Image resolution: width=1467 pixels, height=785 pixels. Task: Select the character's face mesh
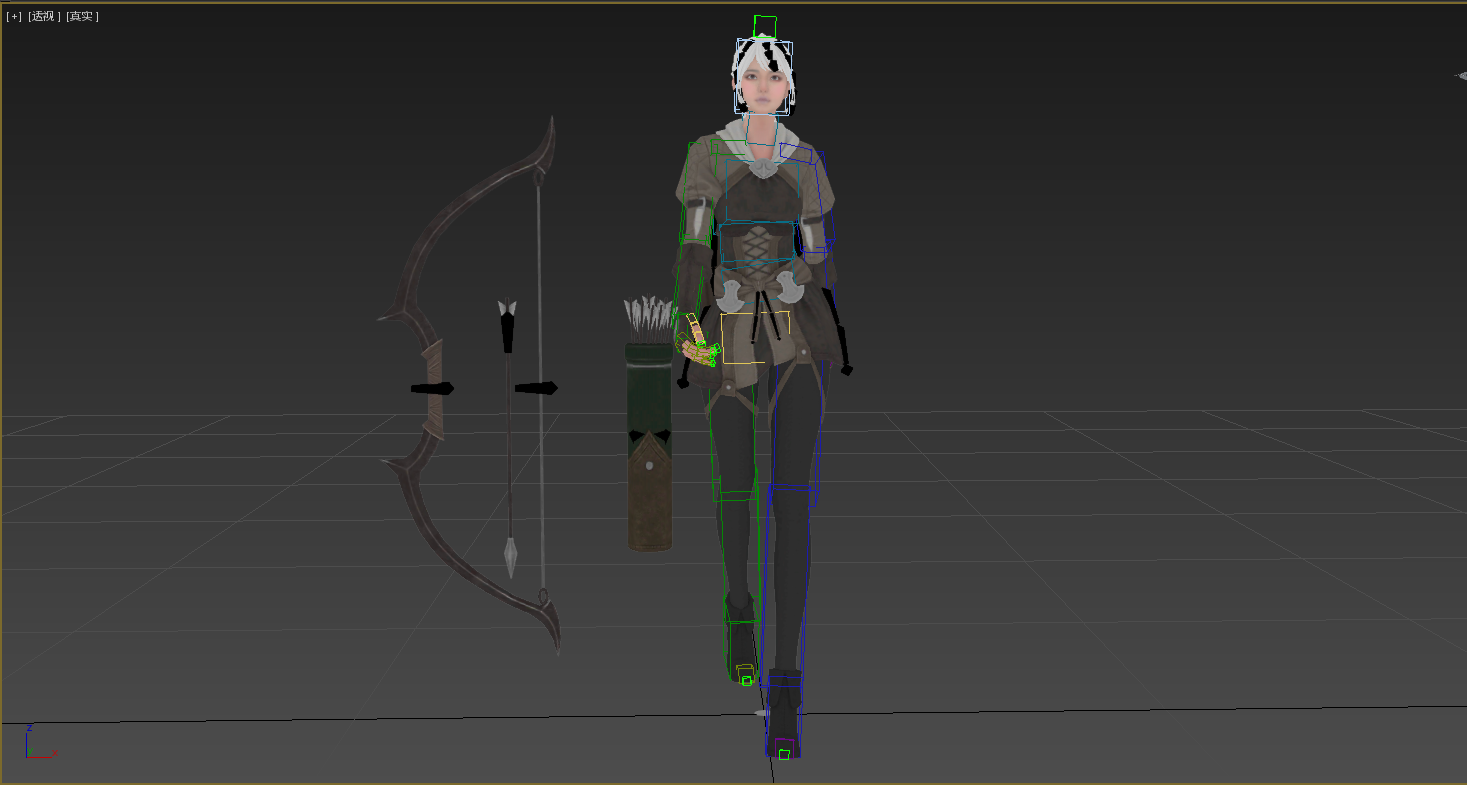763,92
